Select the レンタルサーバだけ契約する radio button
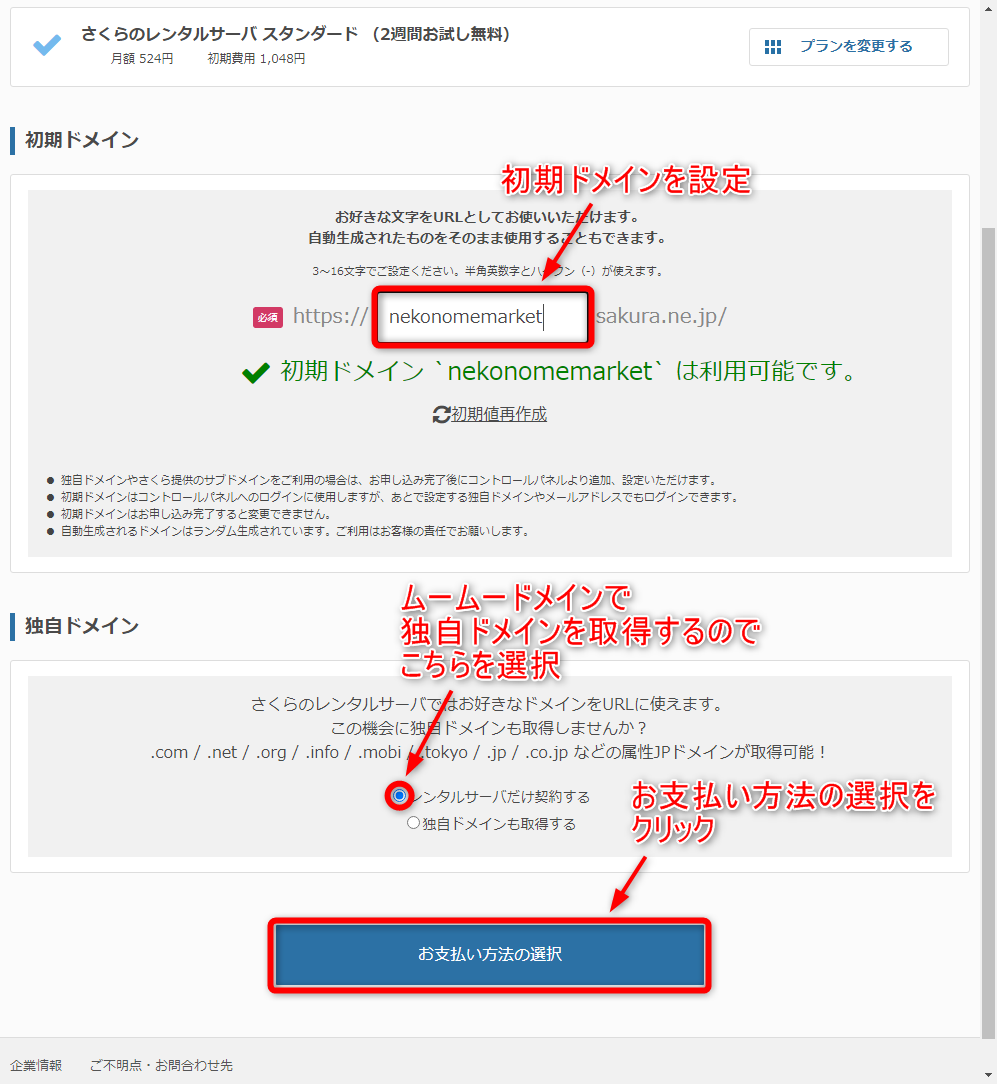The height and width of the screenshot is (1084, 997). pos(400,796)
